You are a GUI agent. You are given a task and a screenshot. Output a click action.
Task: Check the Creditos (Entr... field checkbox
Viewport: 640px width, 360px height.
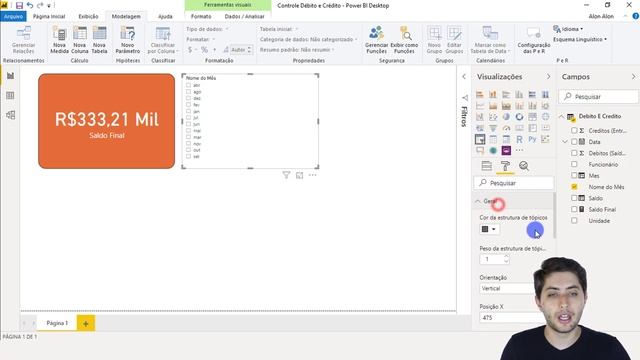[574, 131]
